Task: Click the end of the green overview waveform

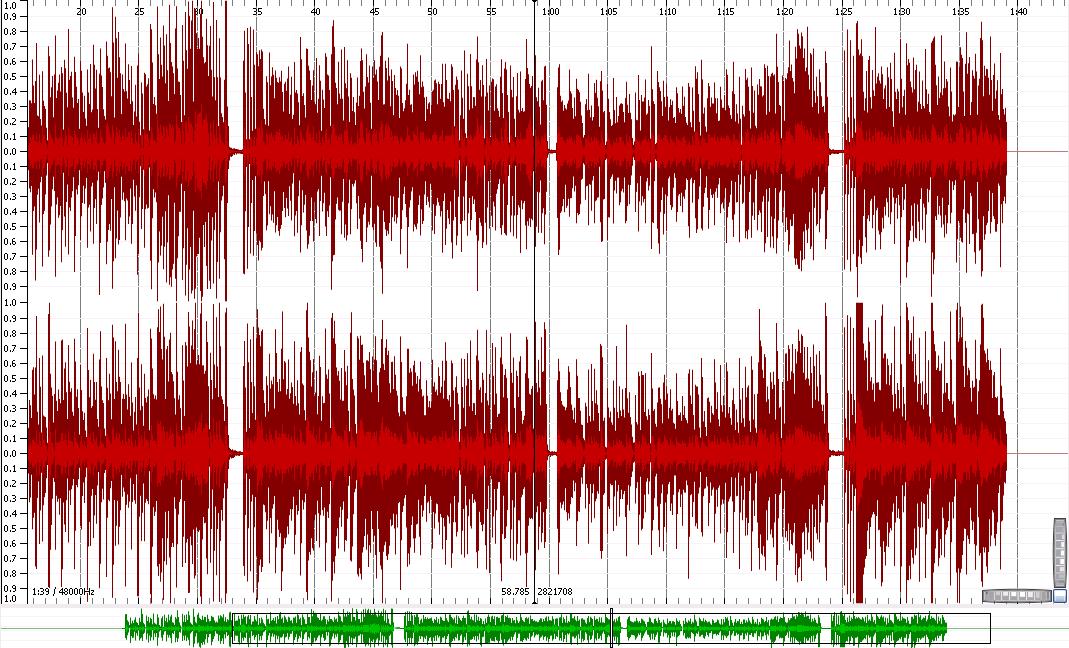Action: [945, 628]
